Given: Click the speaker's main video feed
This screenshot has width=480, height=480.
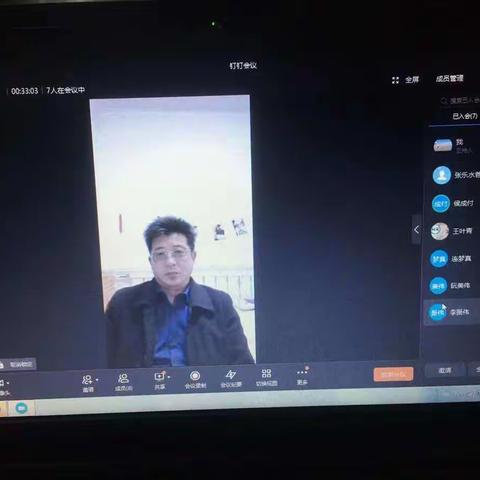Looking at the screenshot, I should pyautogui.click(x=172, y=231).
